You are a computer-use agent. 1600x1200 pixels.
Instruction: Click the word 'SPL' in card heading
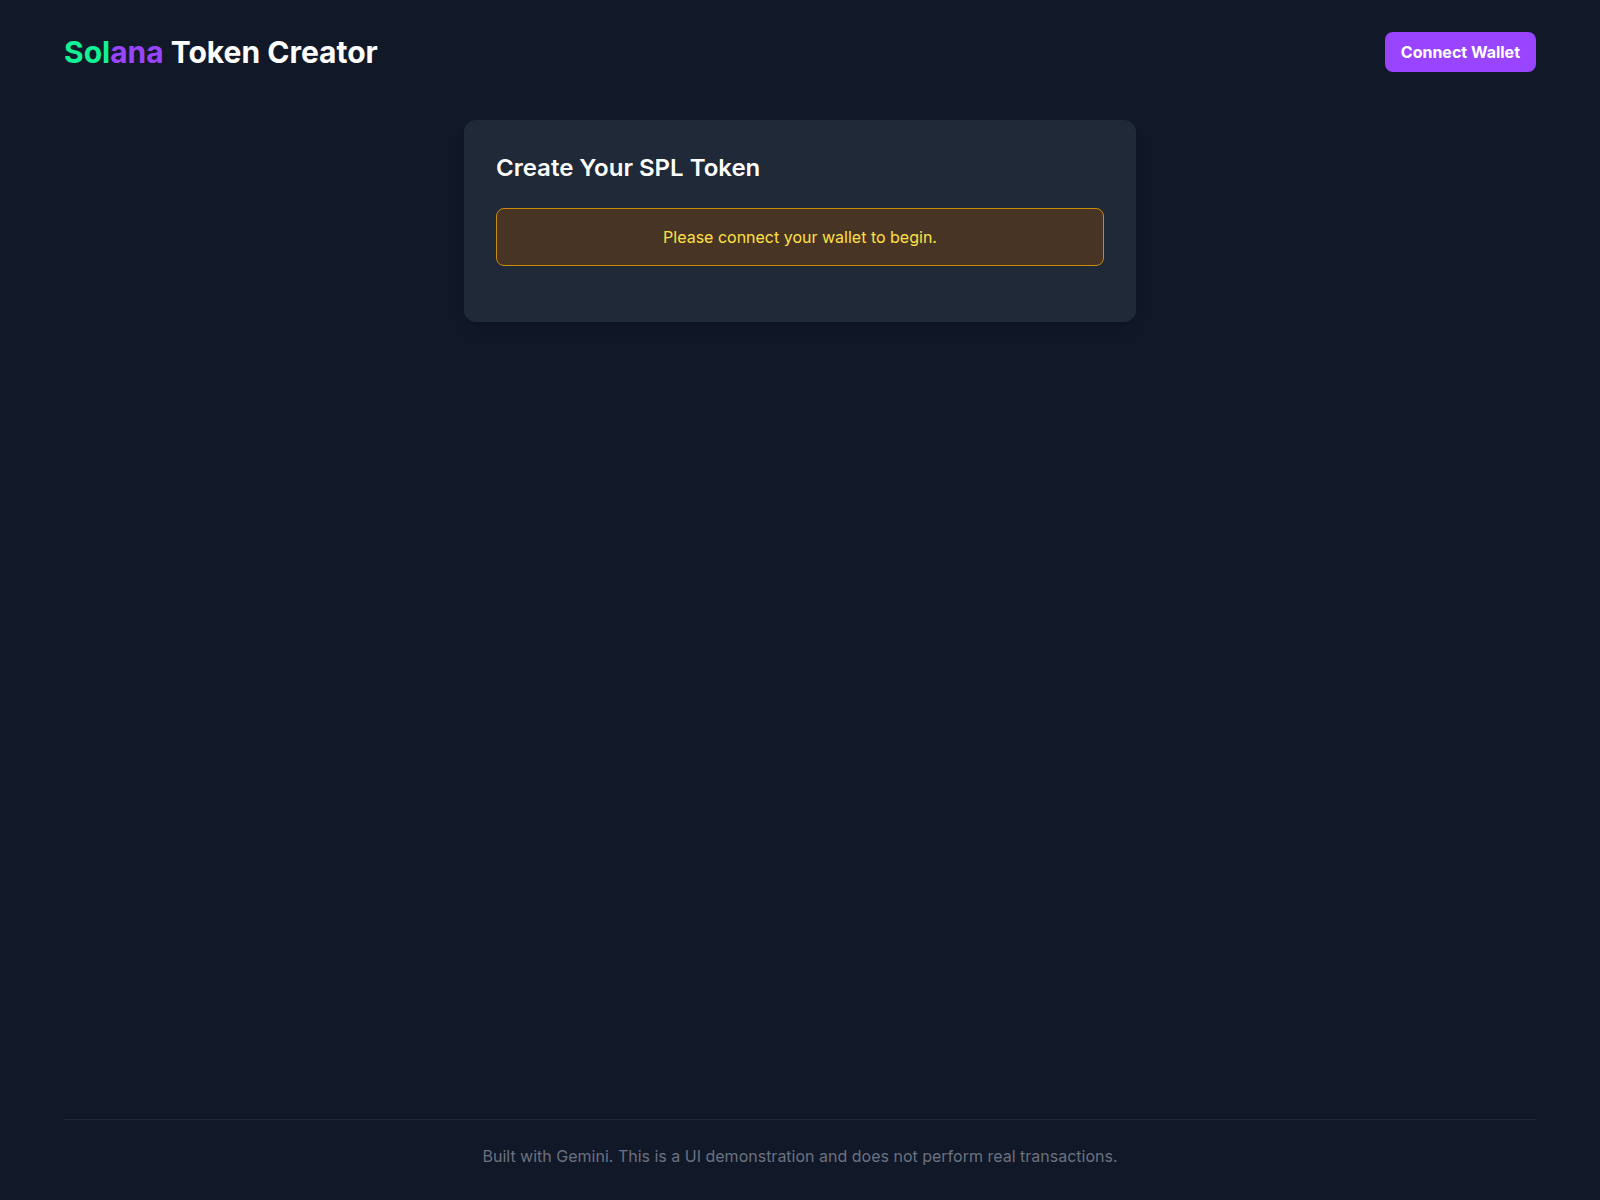(660, 168)
